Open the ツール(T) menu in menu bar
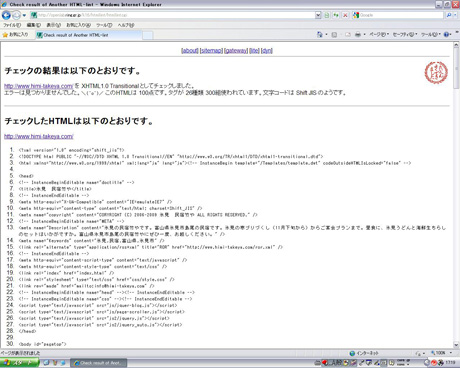 click(104, 25)
